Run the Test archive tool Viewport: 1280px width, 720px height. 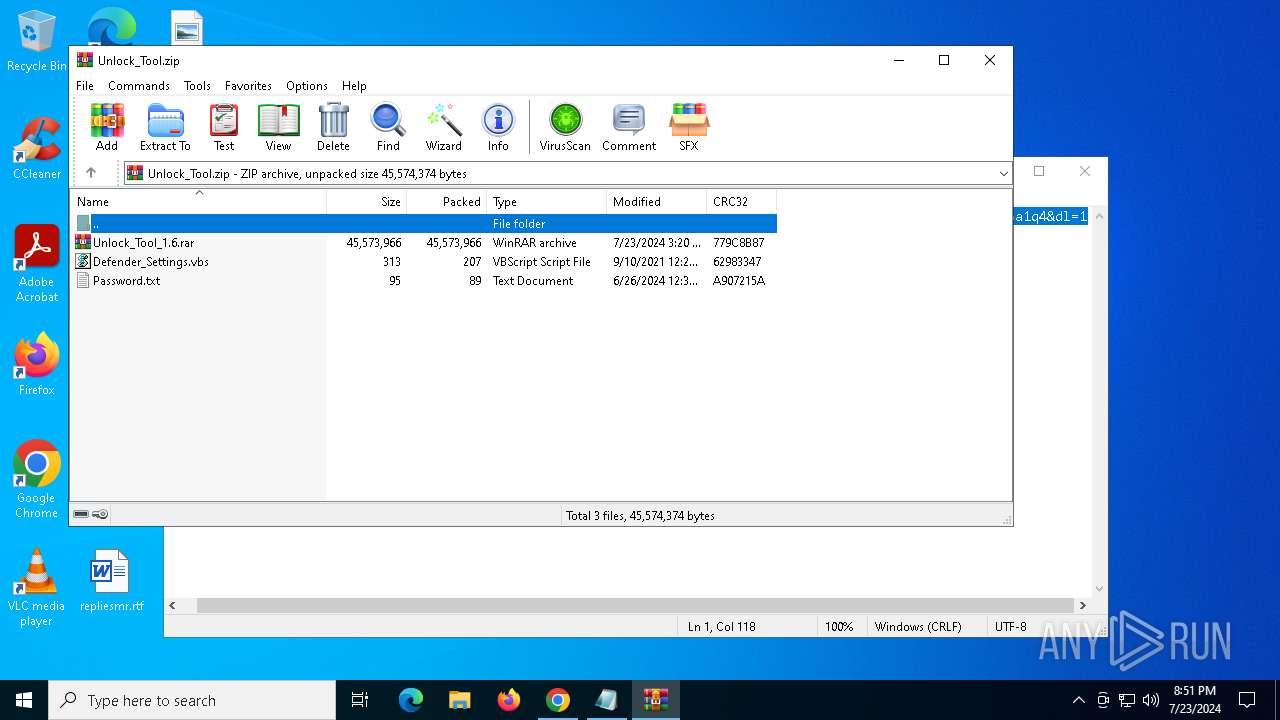[x=224, y=127]
